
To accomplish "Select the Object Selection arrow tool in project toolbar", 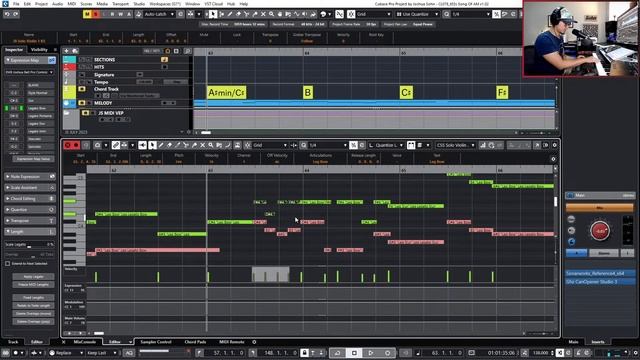I will click(x=213, y=14).
